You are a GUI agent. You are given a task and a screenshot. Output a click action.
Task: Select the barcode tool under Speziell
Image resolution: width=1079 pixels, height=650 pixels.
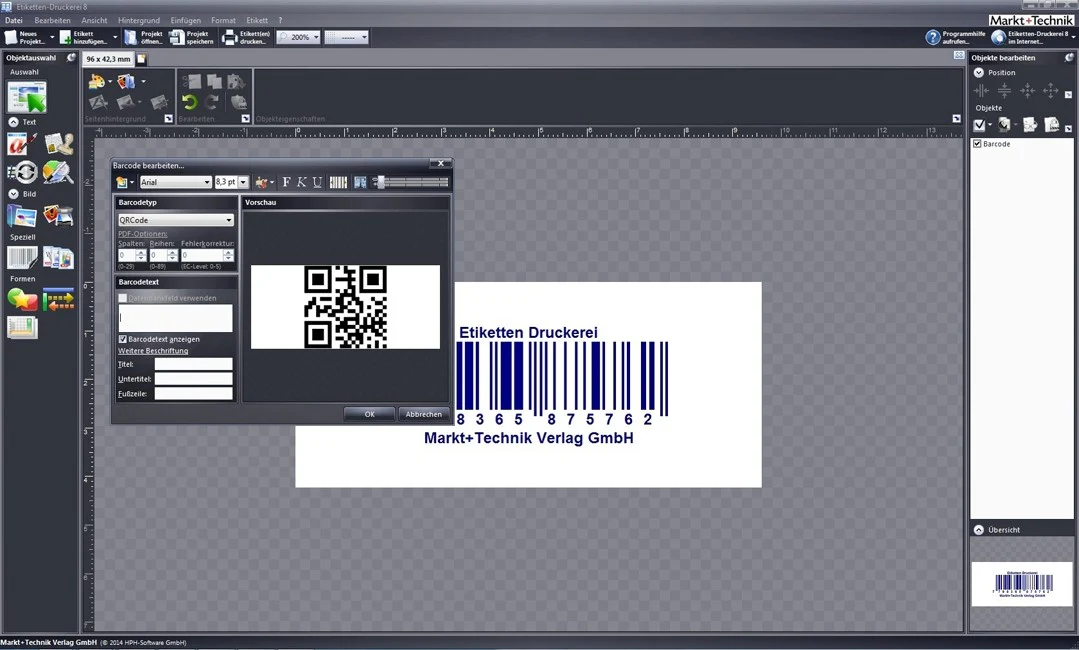click(x=22, y=259)
